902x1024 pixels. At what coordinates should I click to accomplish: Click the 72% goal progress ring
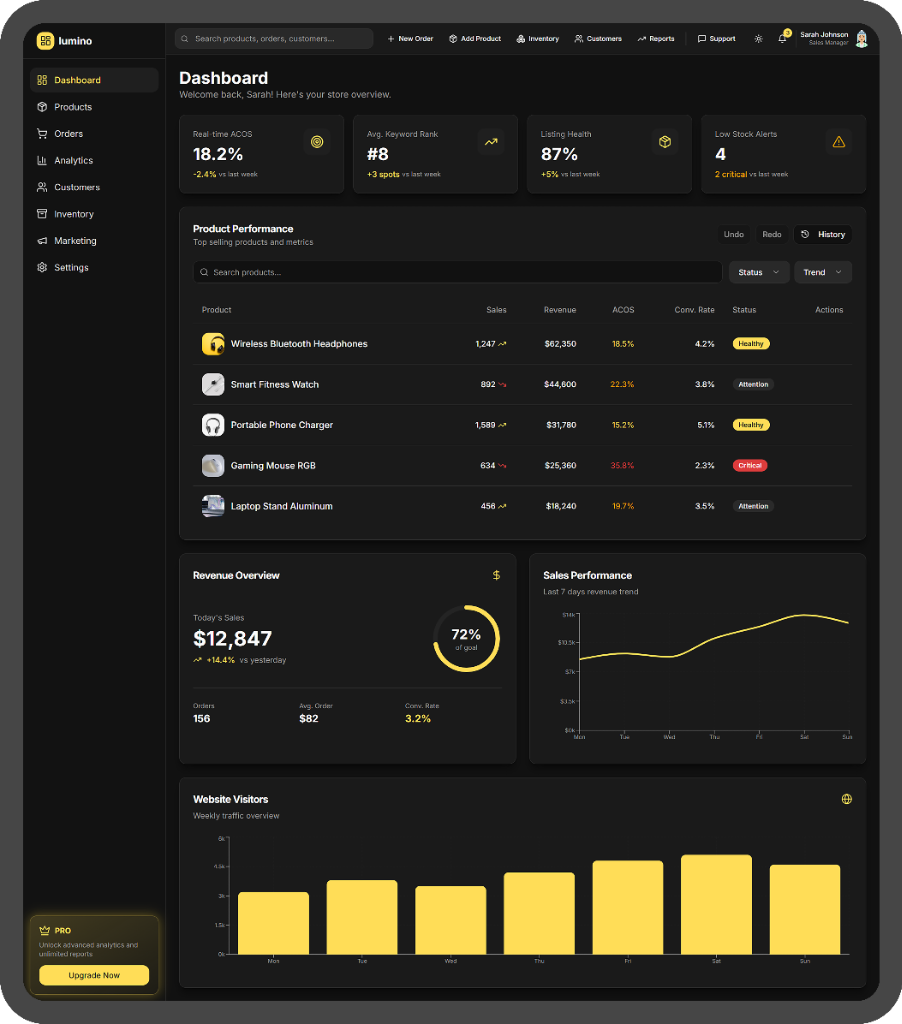pyautogui.click(x=466, y=637)
